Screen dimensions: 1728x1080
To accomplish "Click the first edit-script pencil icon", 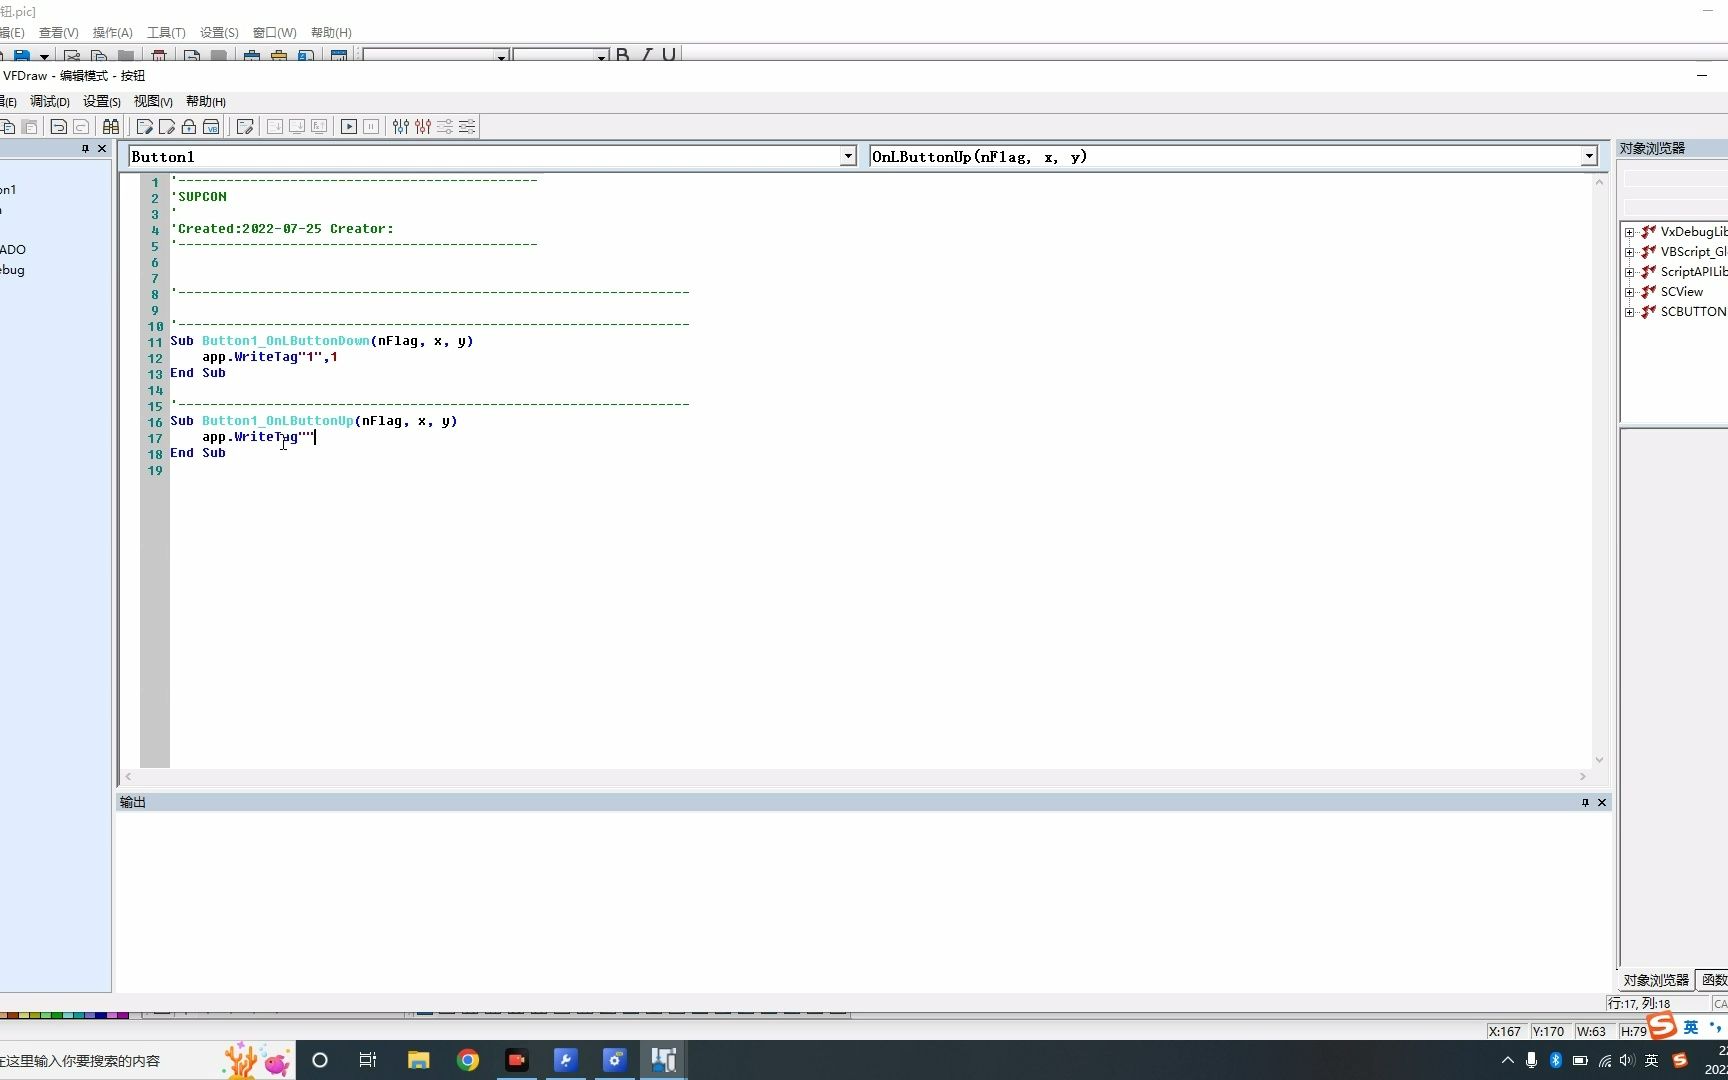I will click(144, 127).
